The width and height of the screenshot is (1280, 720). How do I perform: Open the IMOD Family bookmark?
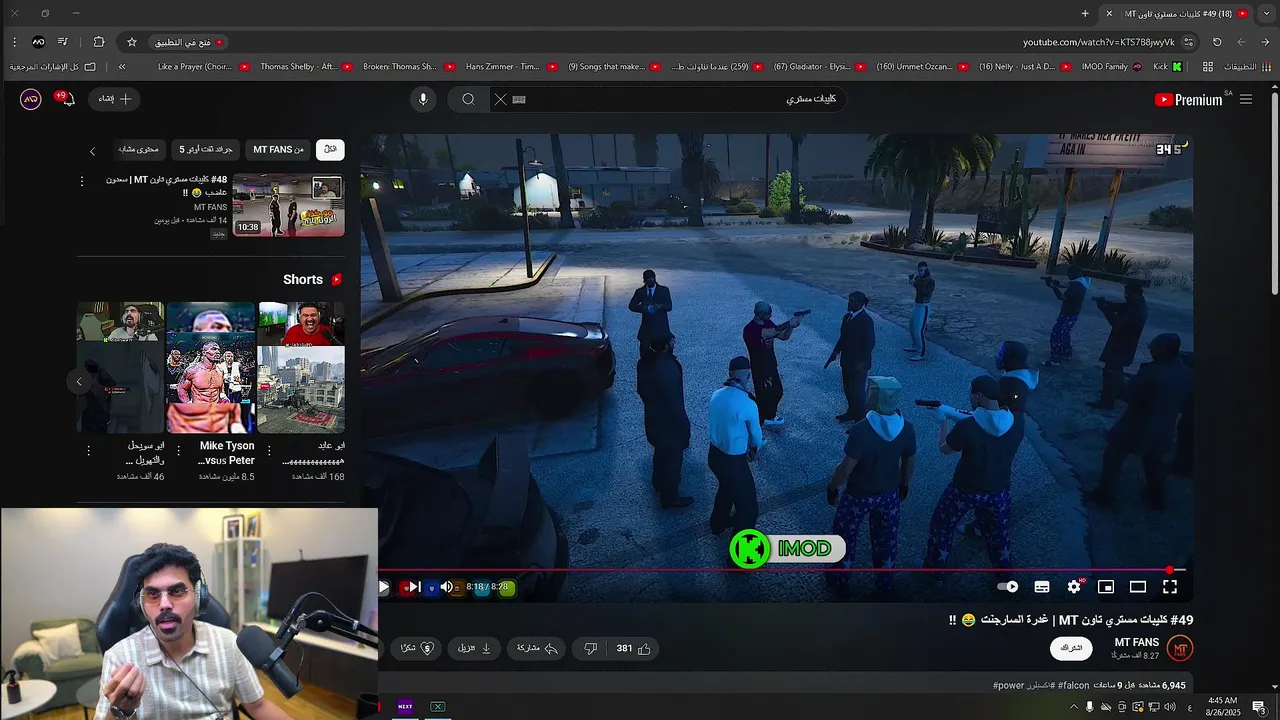pos(1111,66)
